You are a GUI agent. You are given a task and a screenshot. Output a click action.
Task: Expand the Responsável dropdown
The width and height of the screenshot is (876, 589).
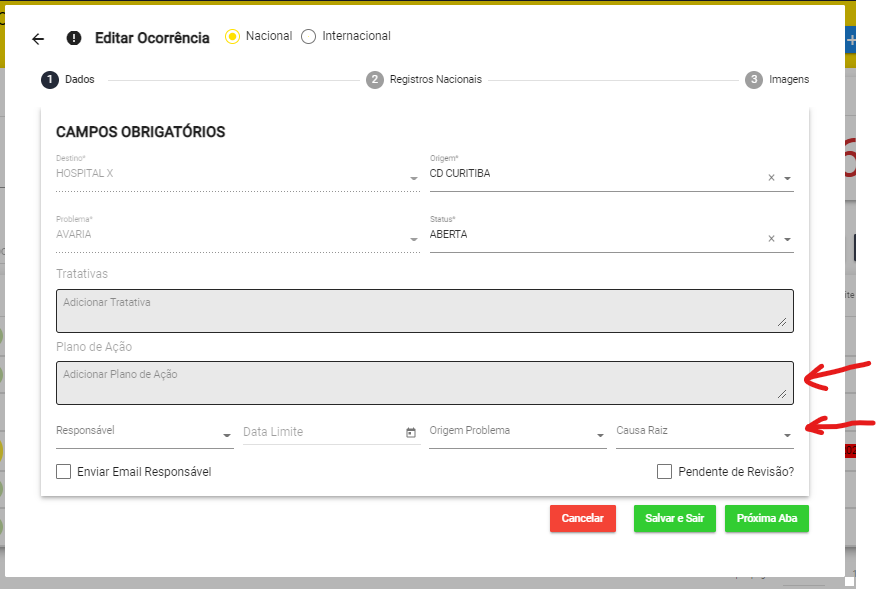227,435
